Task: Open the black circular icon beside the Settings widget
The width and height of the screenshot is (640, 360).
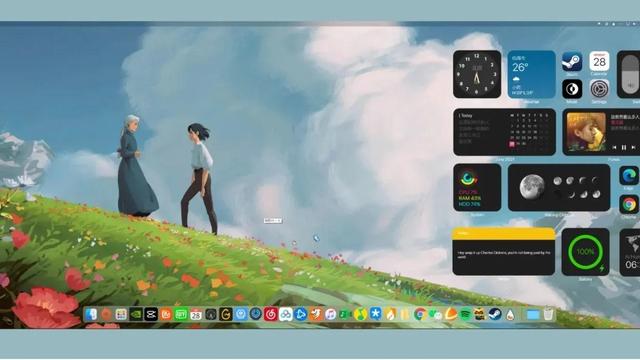Action: [x=572, y=89]
